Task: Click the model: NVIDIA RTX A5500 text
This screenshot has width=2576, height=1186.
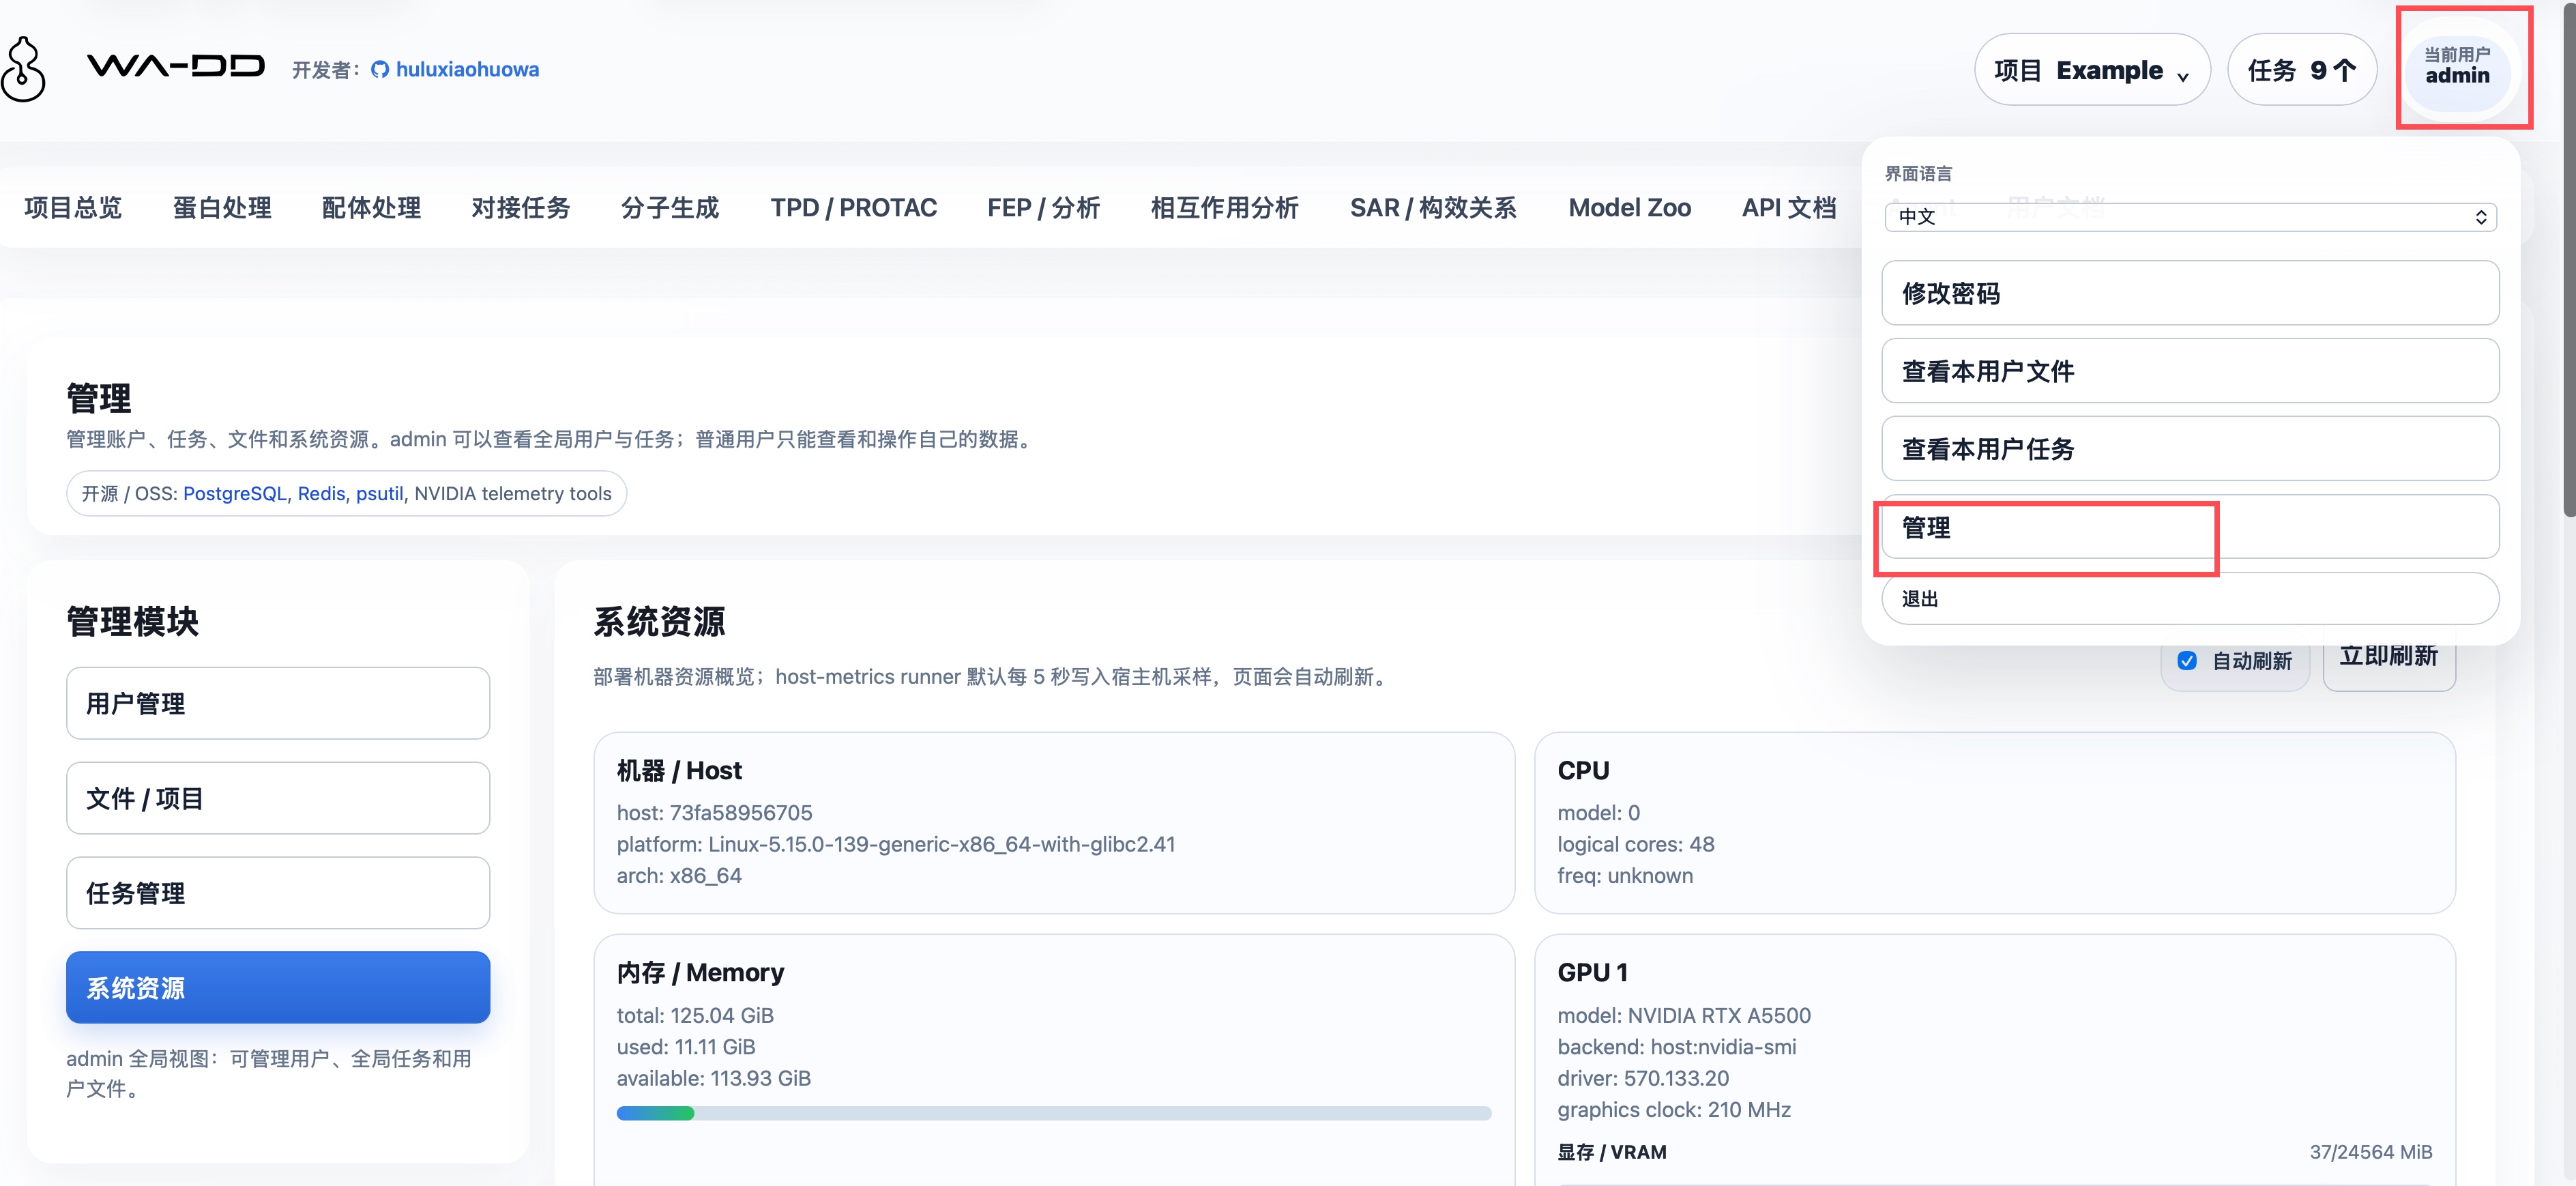Action: (x=1683, y=1016)
